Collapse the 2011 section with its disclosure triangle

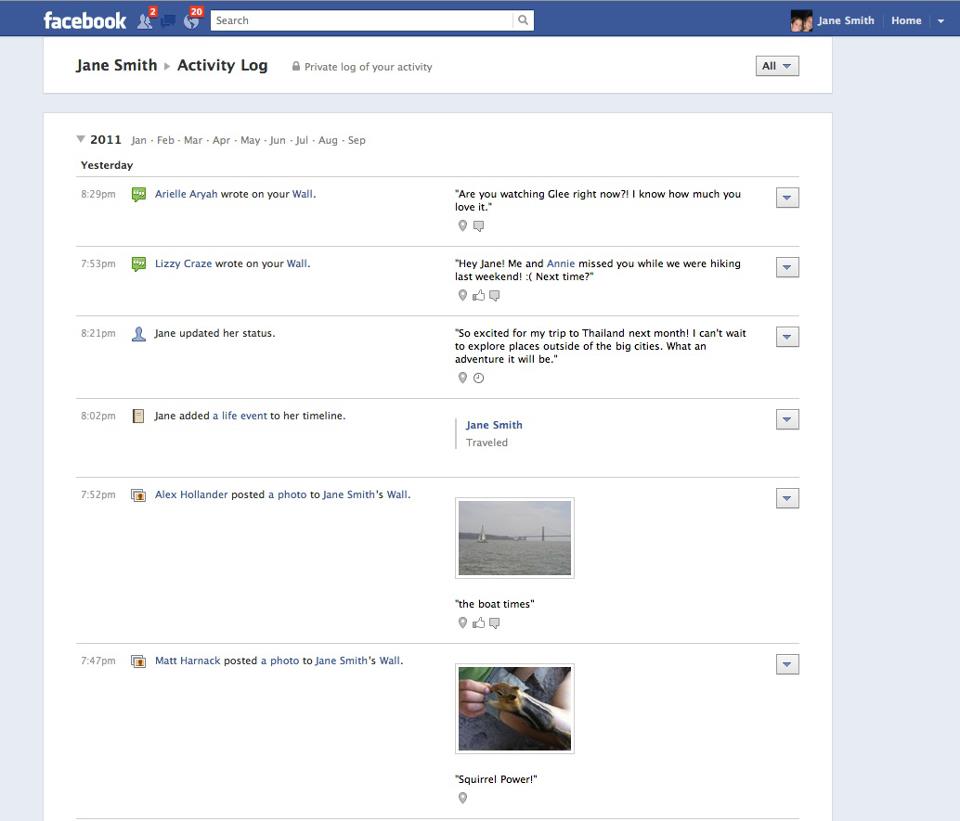tap(80, 139)
